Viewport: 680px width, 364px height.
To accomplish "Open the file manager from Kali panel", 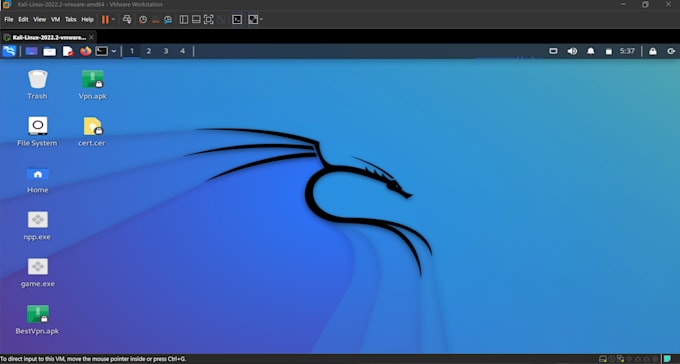I will coord(49,51).
